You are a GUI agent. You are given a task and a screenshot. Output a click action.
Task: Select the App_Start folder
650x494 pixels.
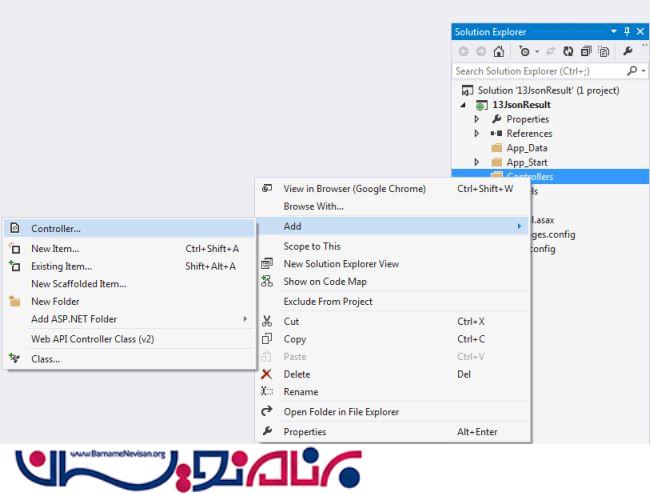[x=526, y=162]
